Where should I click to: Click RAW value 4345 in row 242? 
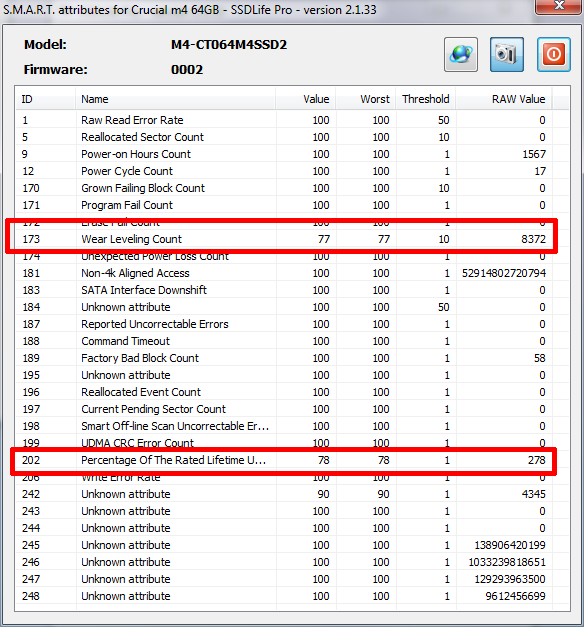[x=534, y=494]
